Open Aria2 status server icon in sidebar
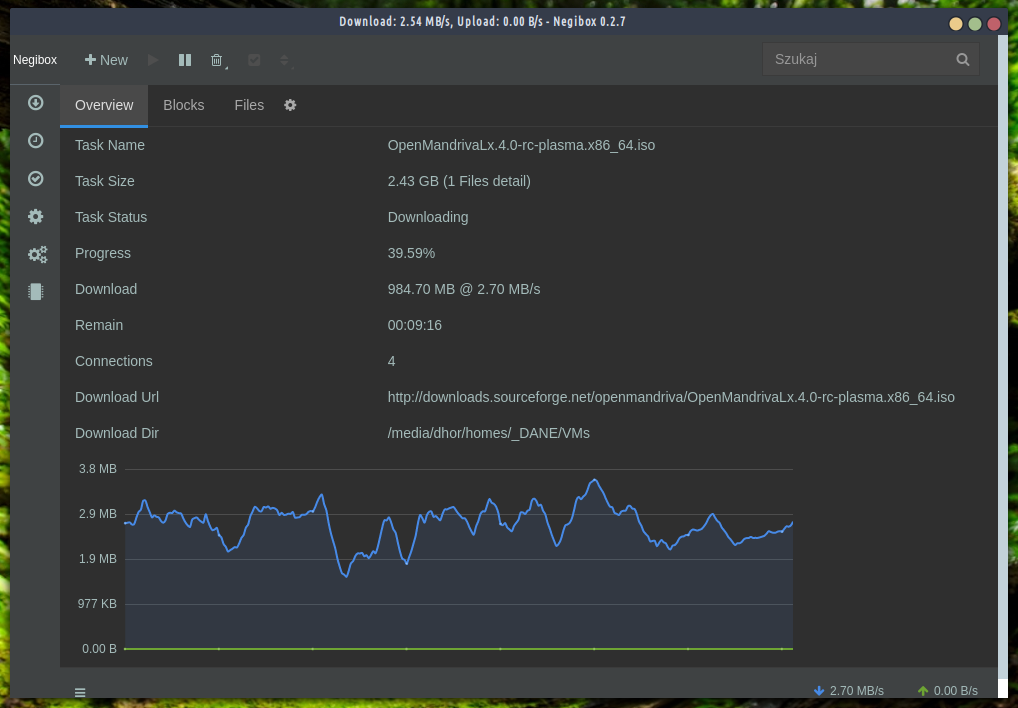 tap(36, 291)
